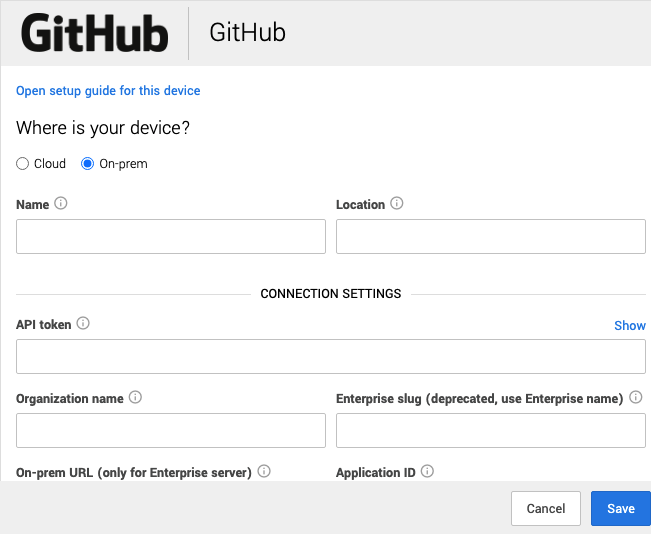Click the info icon next to Name

pos(61,203)
